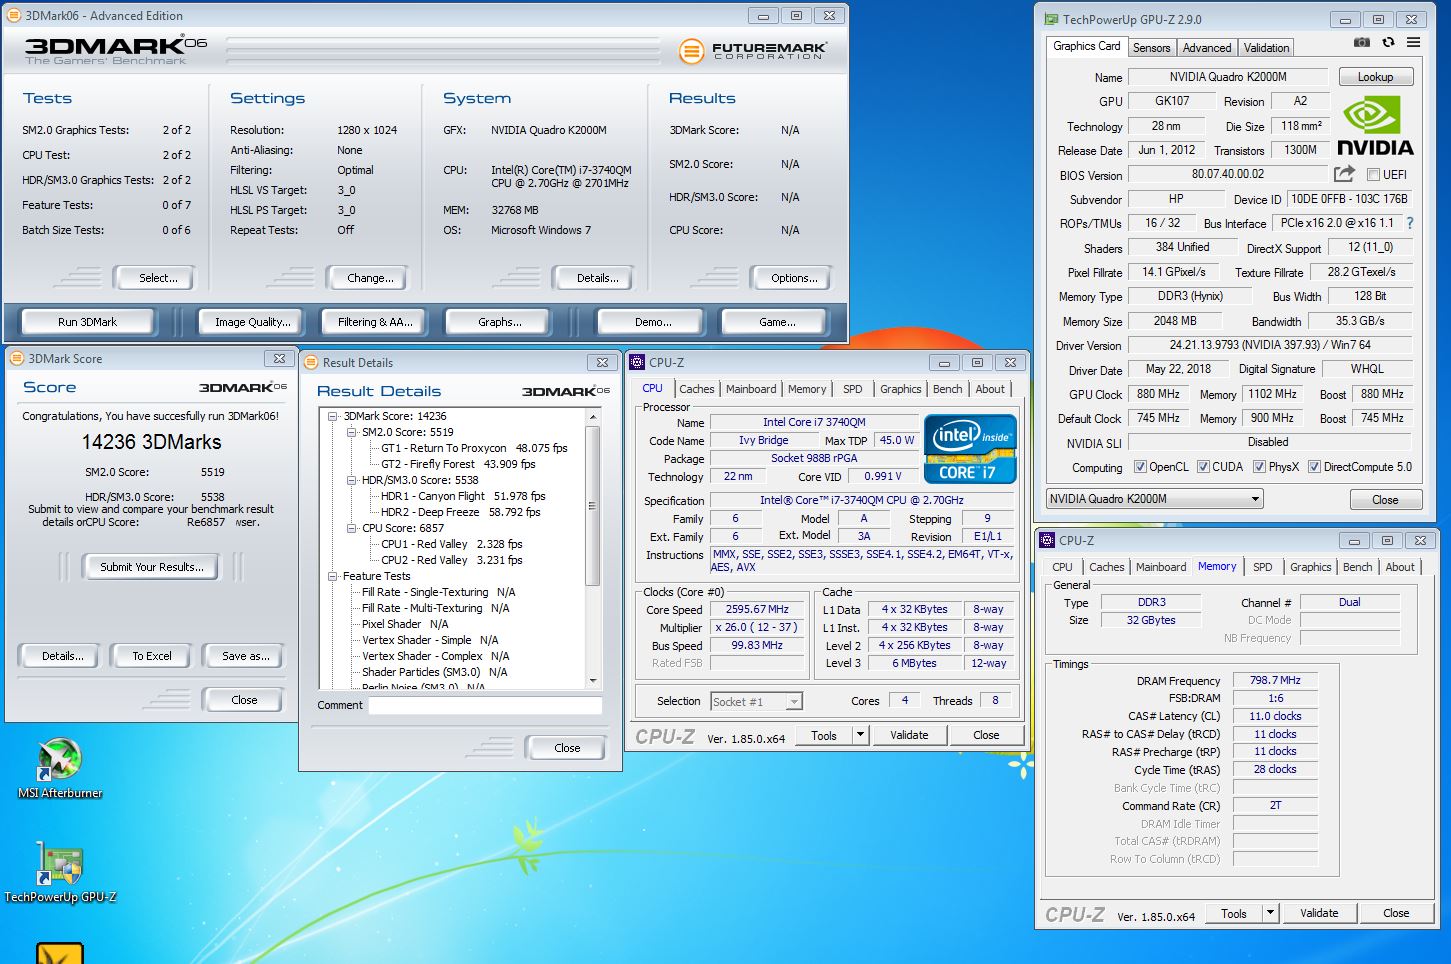Collapse the HDR/SM3.0 Score: 5538 tree node
This screenshot has height=964, width=1451.
click(352, 480)
